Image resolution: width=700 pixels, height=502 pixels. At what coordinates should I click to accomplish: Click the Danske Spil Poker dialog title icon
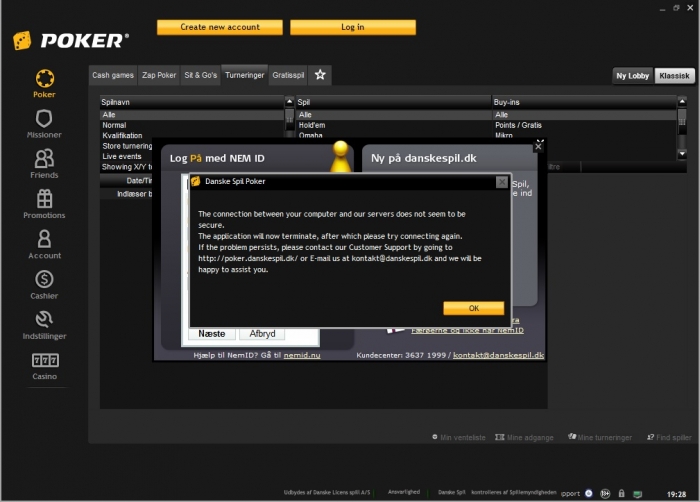click(196, 181)
